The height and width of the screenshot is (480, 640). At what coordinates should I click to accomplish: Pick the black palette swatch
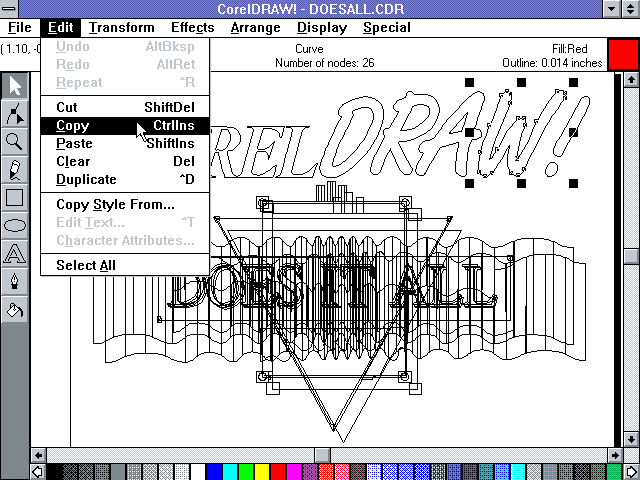(54, 472)
